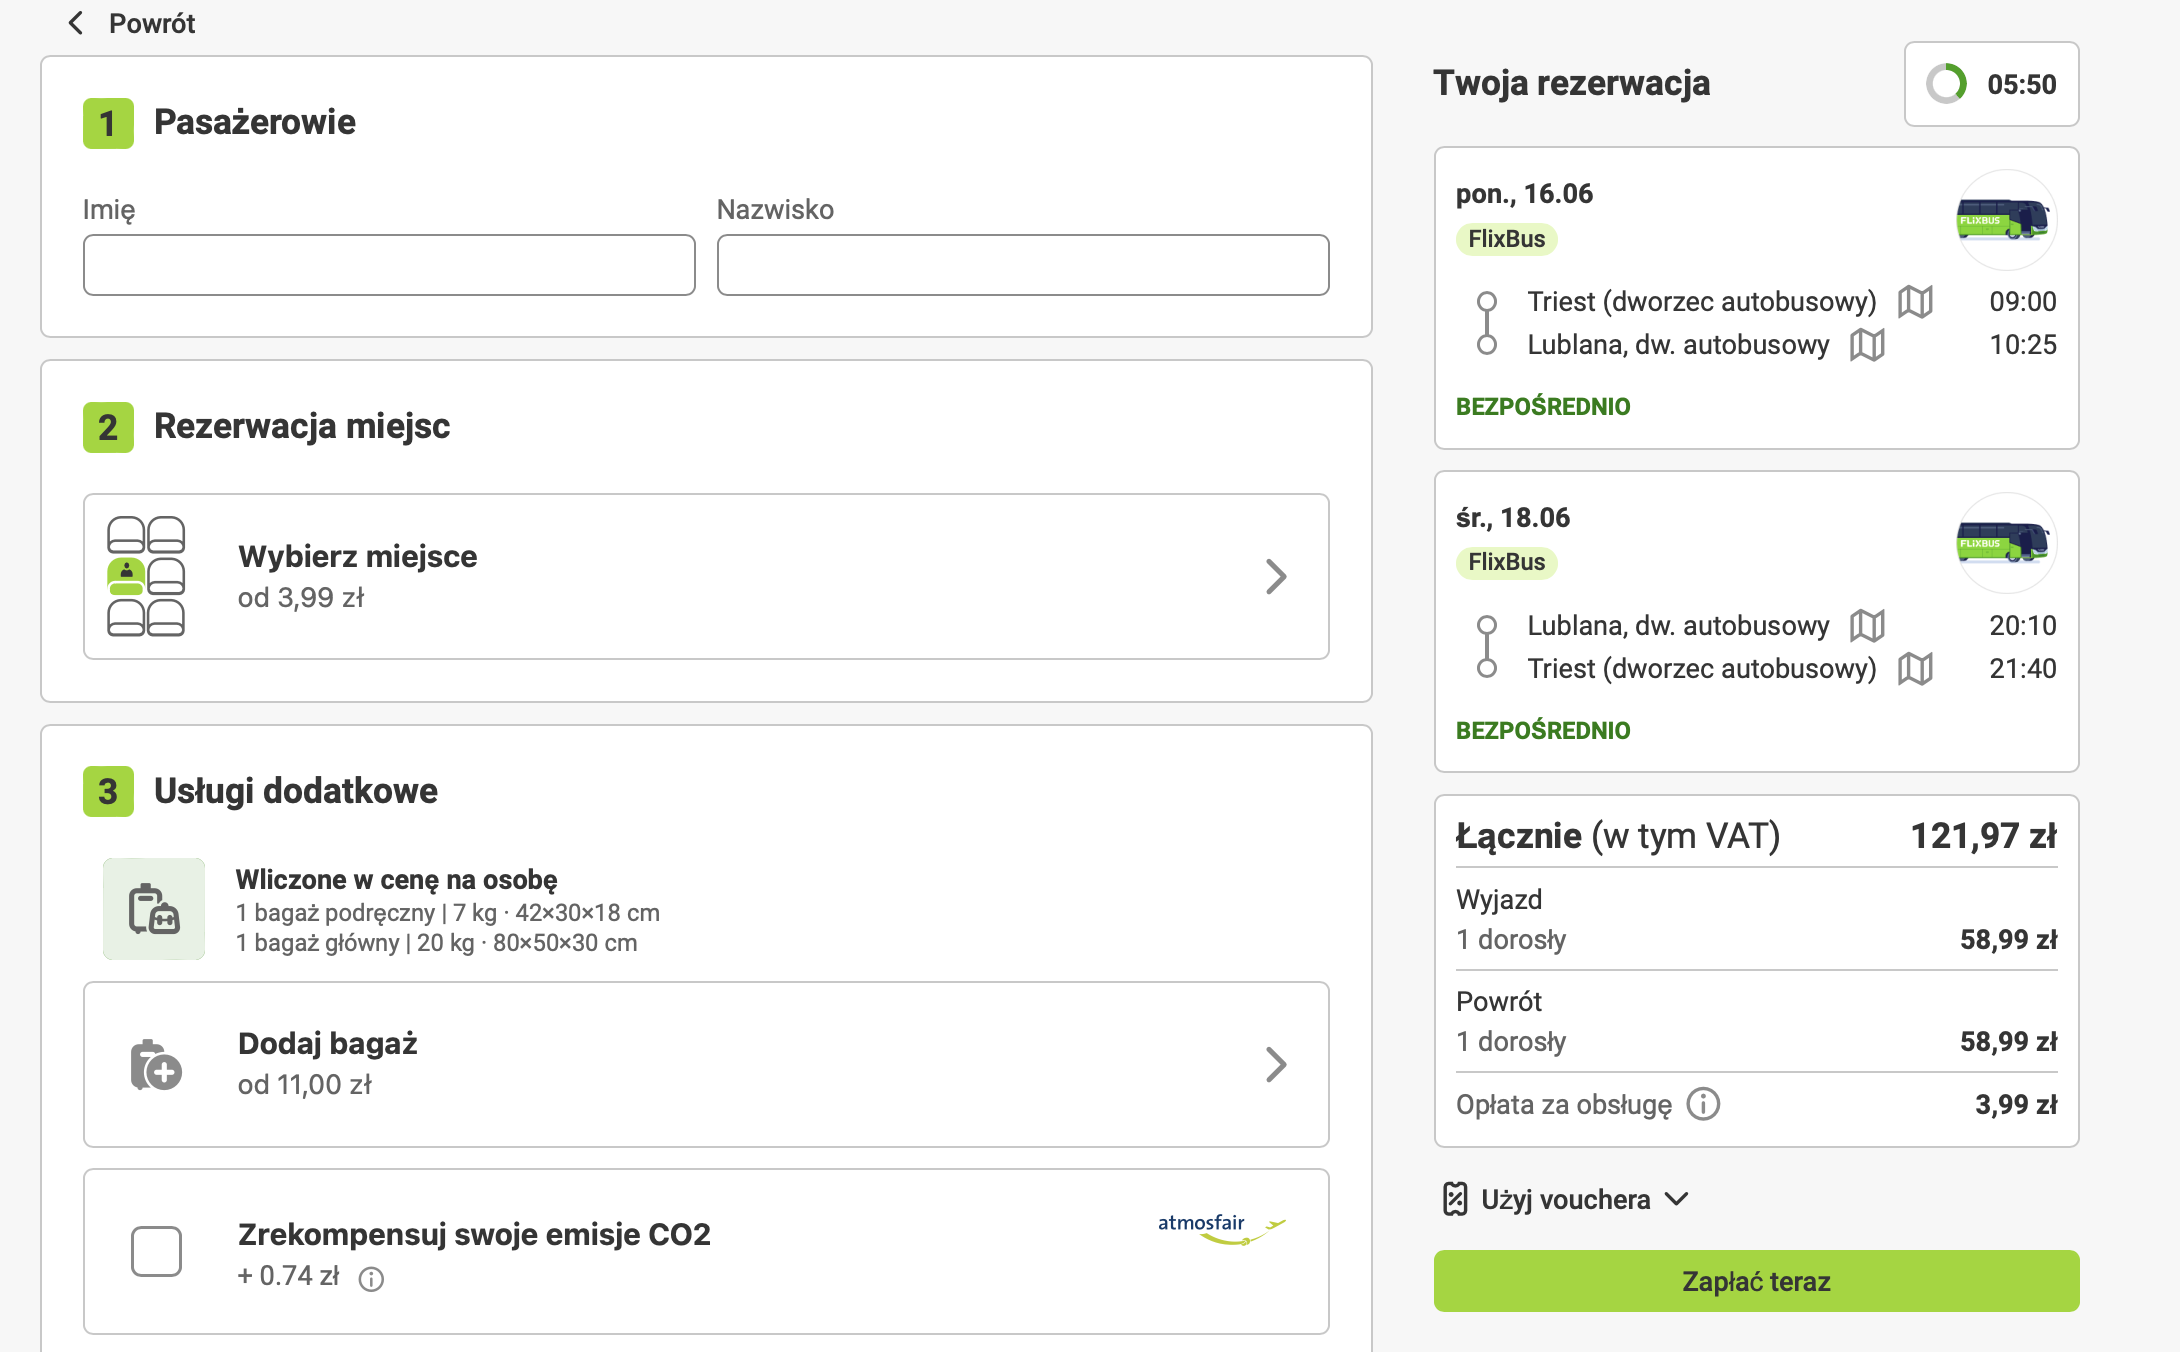Image resolution: width=2180 pixels, height=1352 pixels.
Task: Click CO2 compensation price info icon
Action: point(371,1279)
